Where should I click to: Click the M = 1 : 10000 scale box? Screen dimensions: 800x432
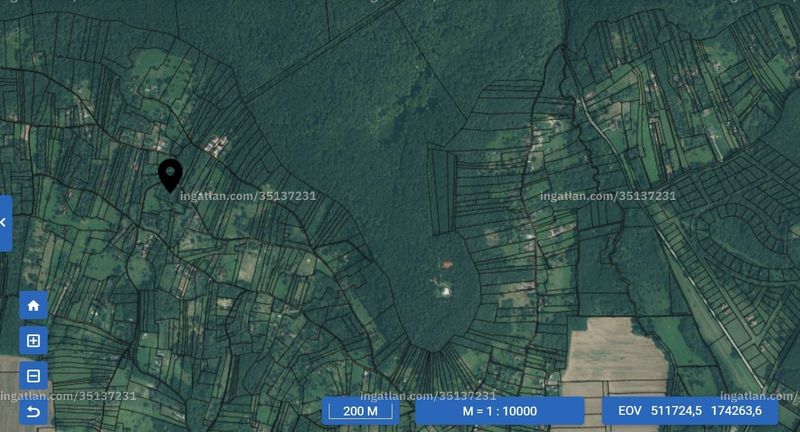pyautogui.click(x=499, y=411)
